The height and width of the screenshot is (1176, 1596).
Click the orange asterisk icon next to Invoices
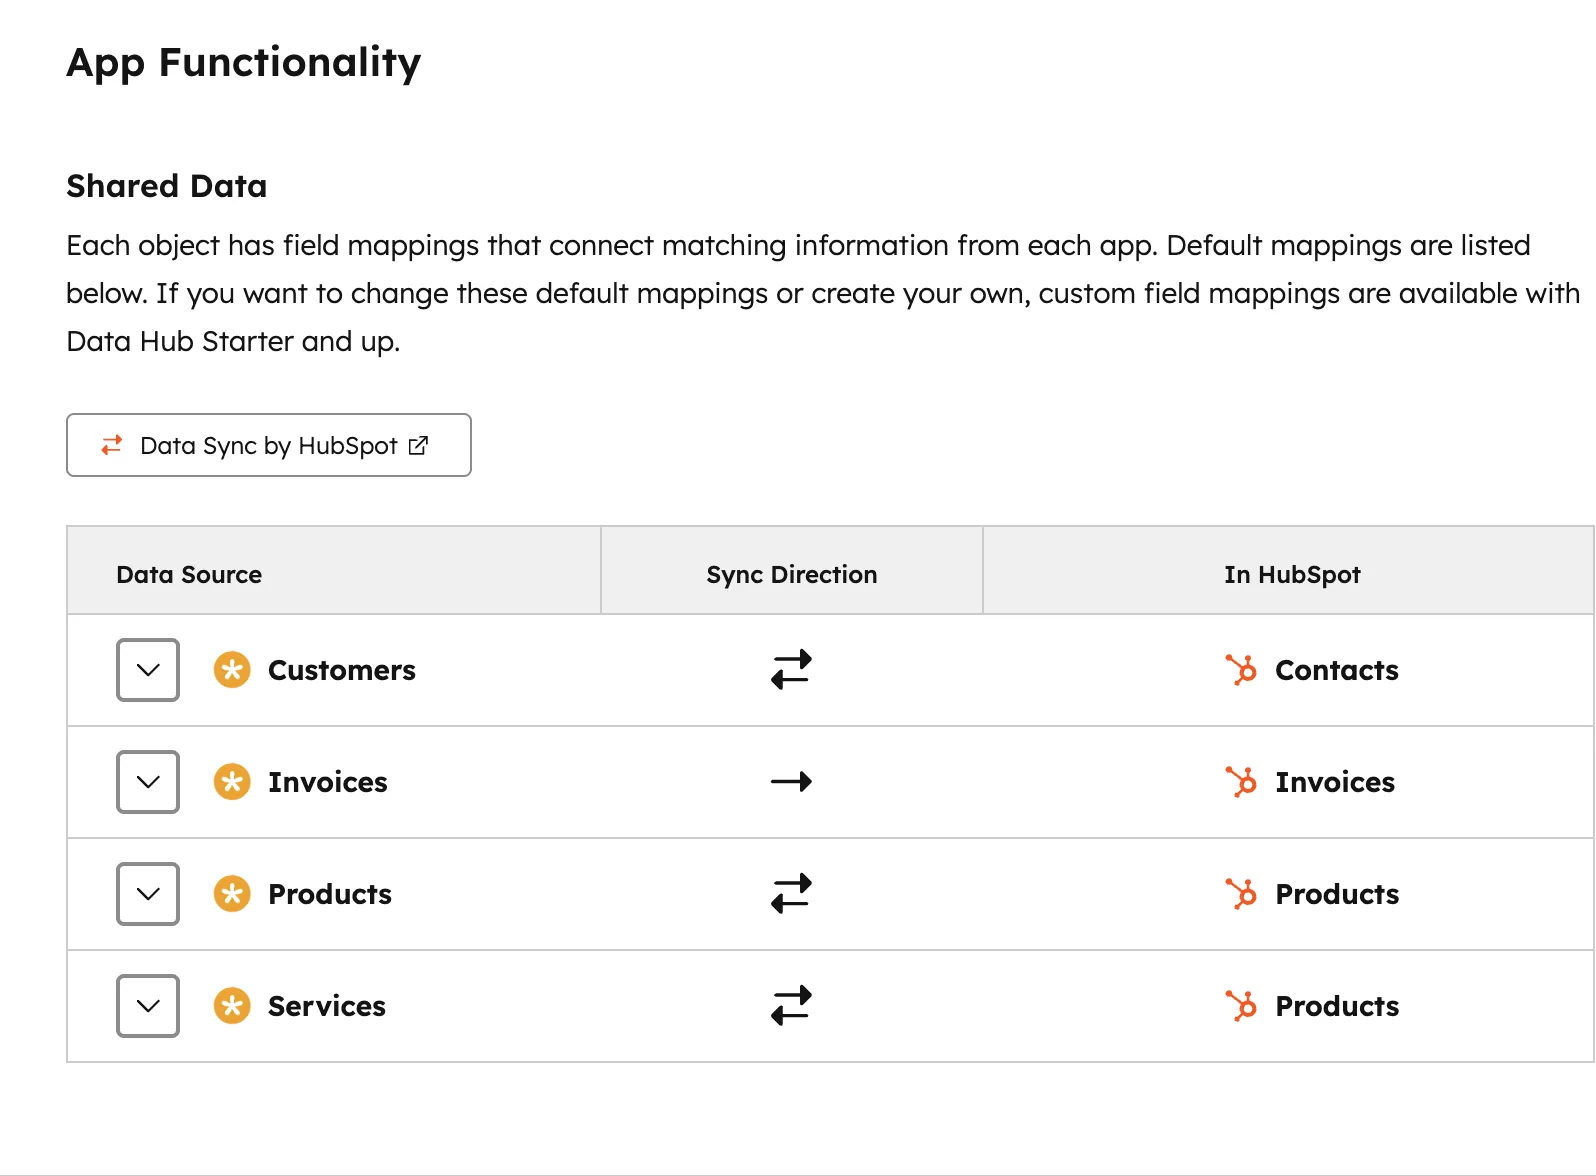tap(232, 782)
